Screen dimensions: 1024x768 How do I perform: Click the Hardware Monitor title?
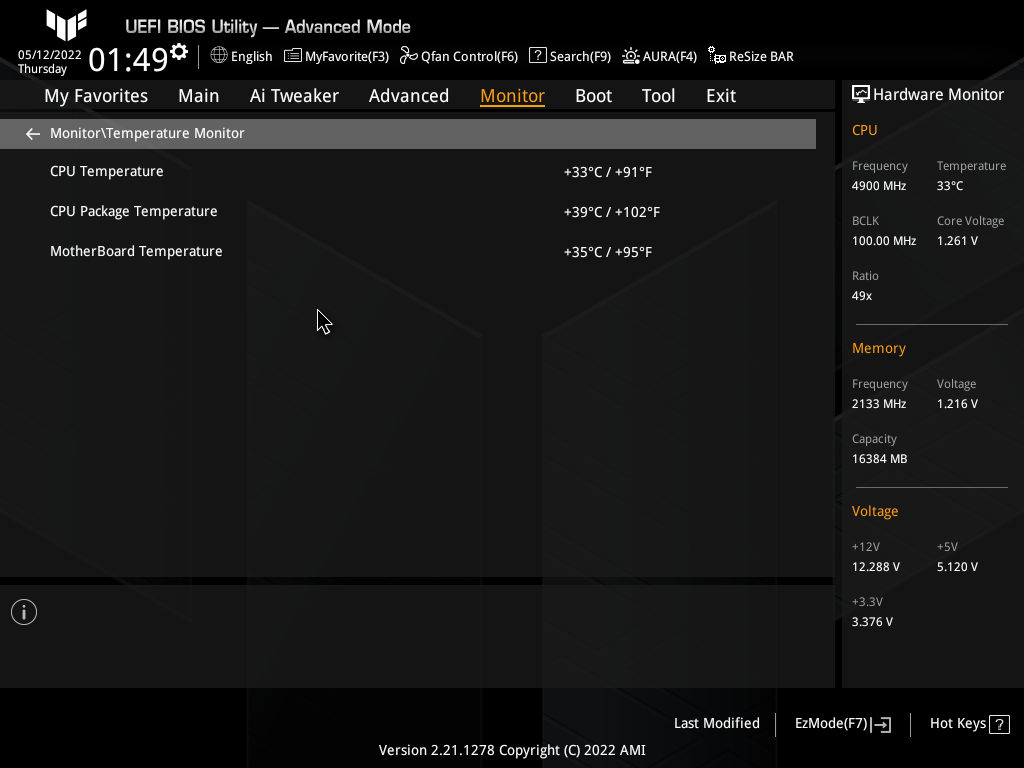938,95
